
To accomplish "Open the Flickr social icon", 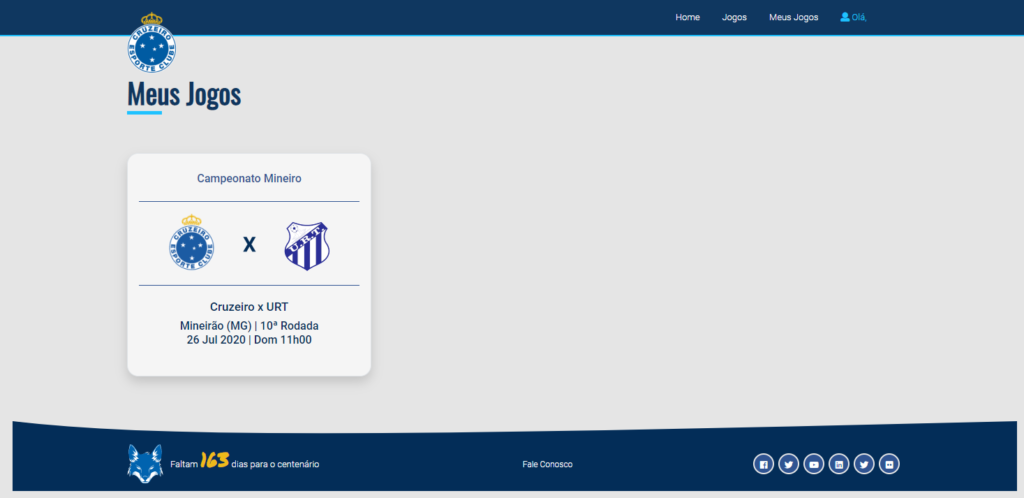I will tap(889, 464).
